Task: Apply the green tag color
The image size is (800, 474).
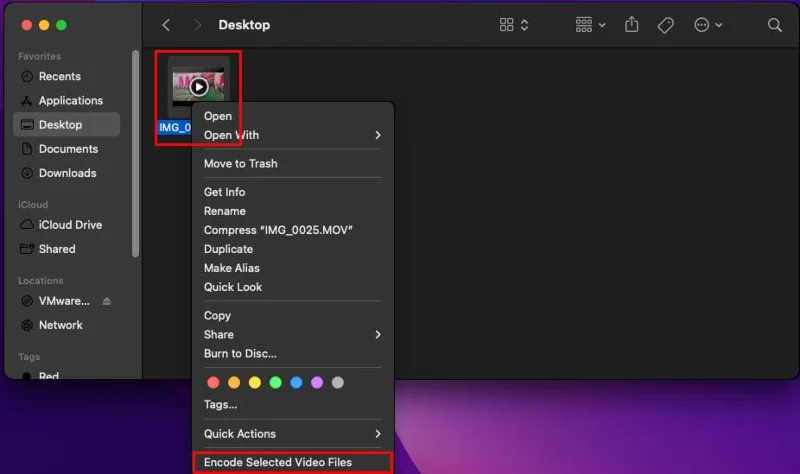Action: point(276,383)
